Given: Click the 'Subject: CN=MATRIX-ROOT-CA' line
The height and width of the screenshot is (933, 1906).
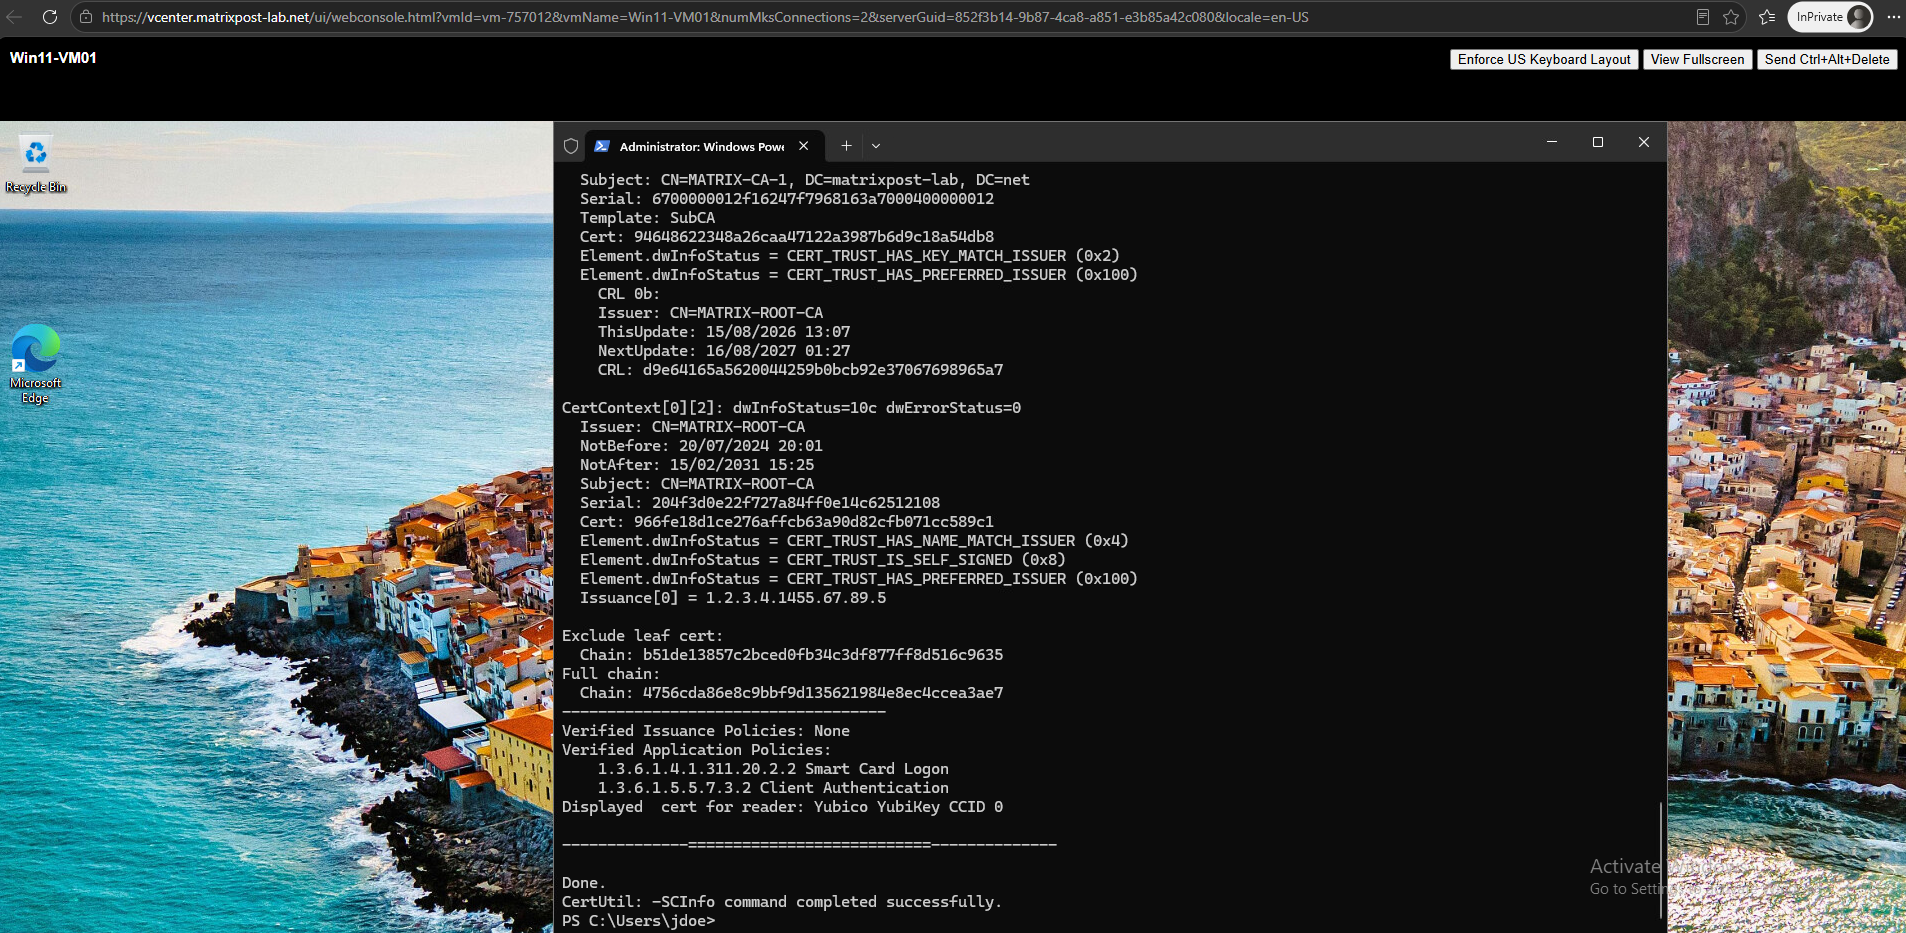Looking at the screenshot, I should pyautogui.click(x=697, y=484).
